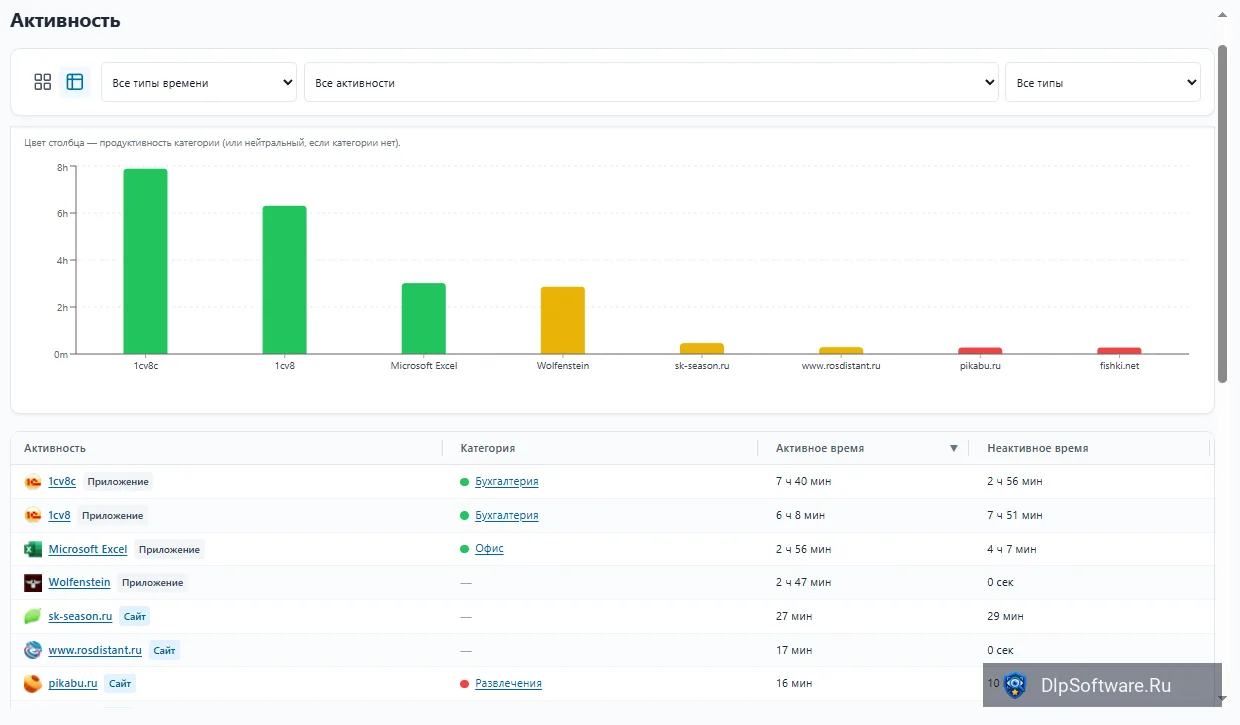Open the pikabu.ru activity link
This screenshot has width=1240, height=725.
click(x=73, y=683)
